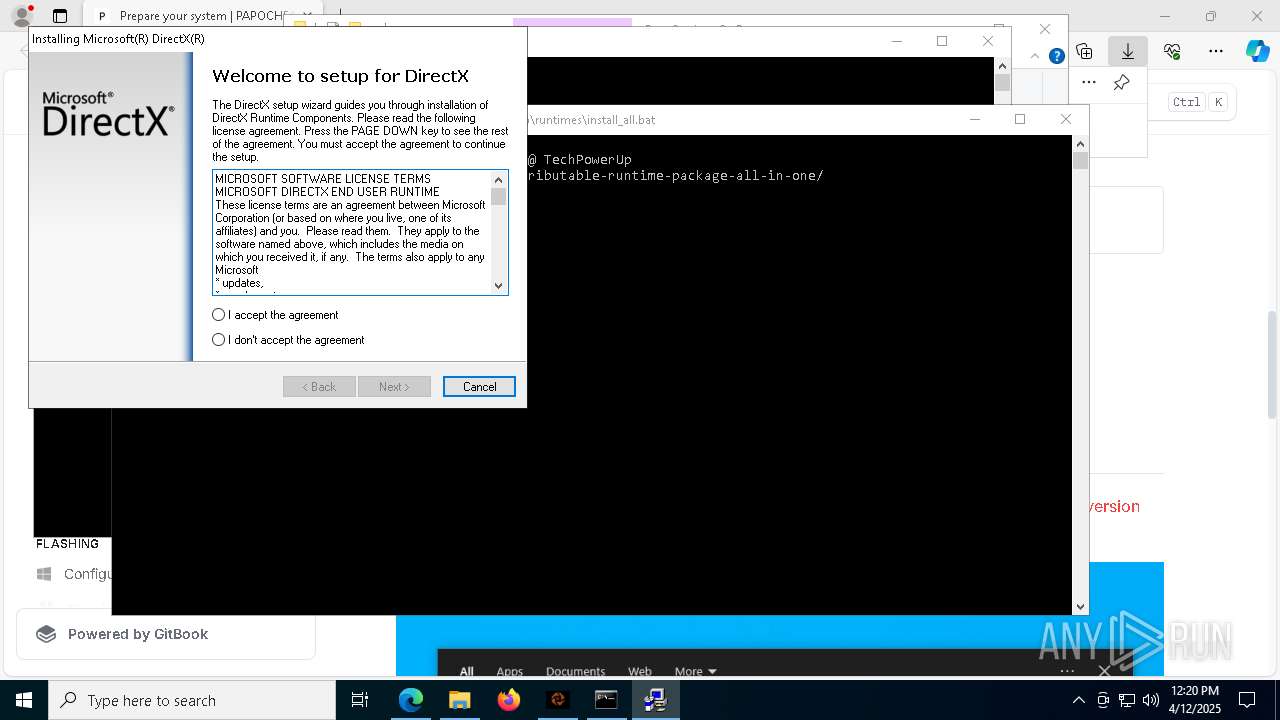Collapse the Explorer ribbon with chevron
The image size is (1280, 720).
1035,56
